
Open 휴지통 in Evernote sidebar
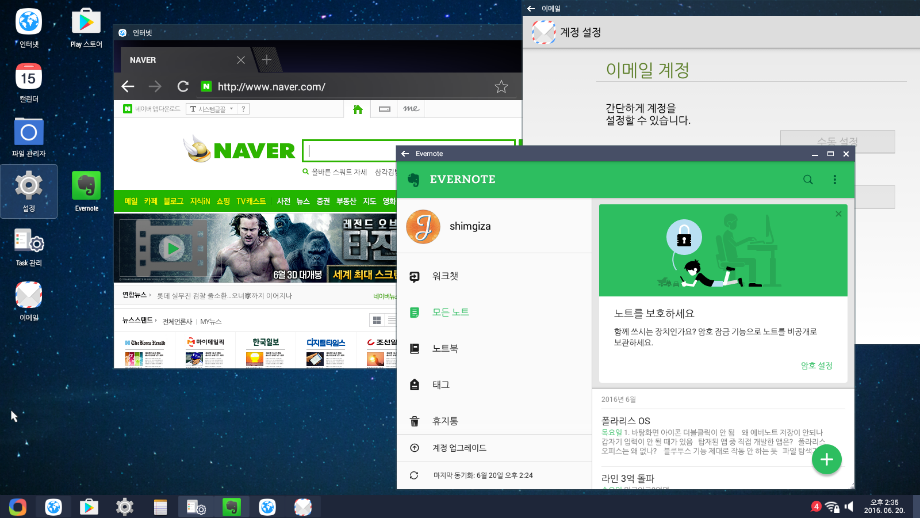click(494, 421)
